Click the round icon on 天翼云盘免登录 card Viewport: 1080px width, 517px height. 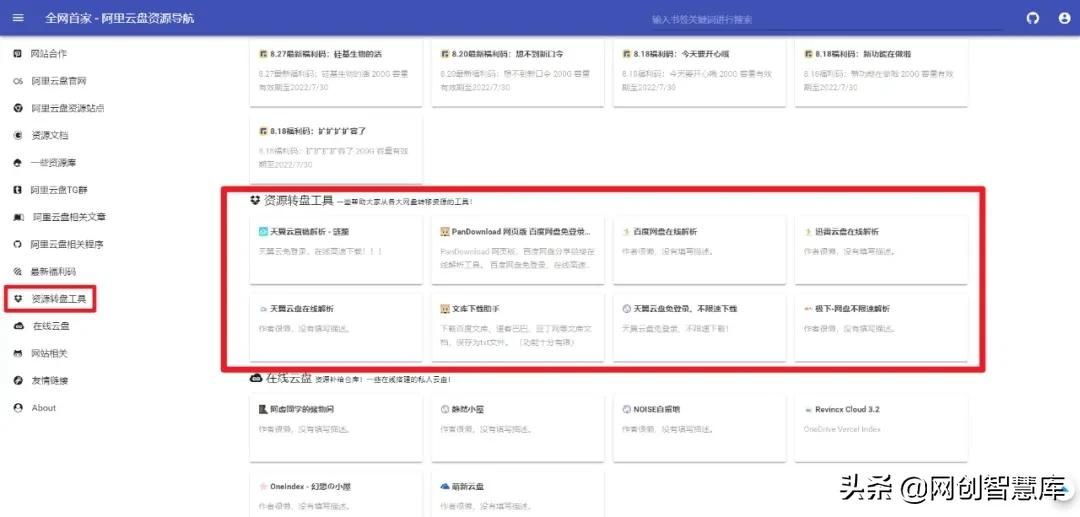627,309
